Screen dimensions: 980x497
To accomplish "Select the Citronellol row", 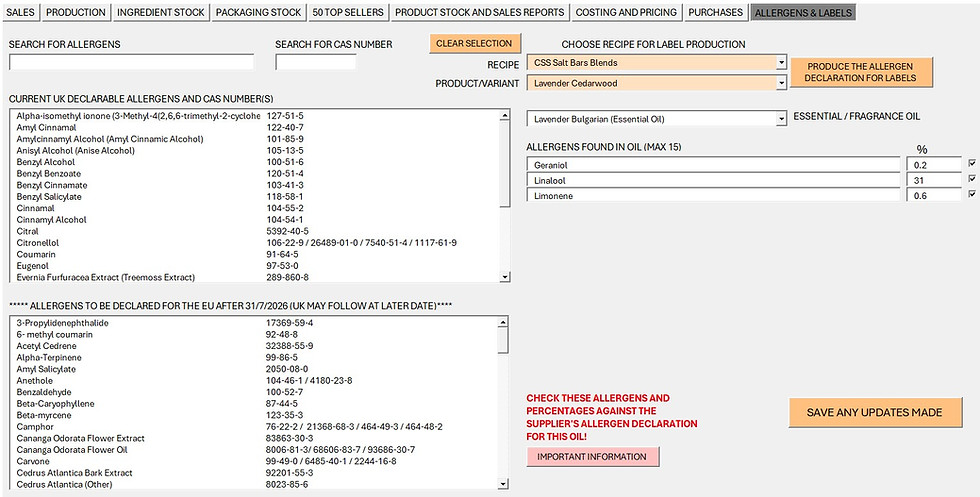I will (254, 243).
